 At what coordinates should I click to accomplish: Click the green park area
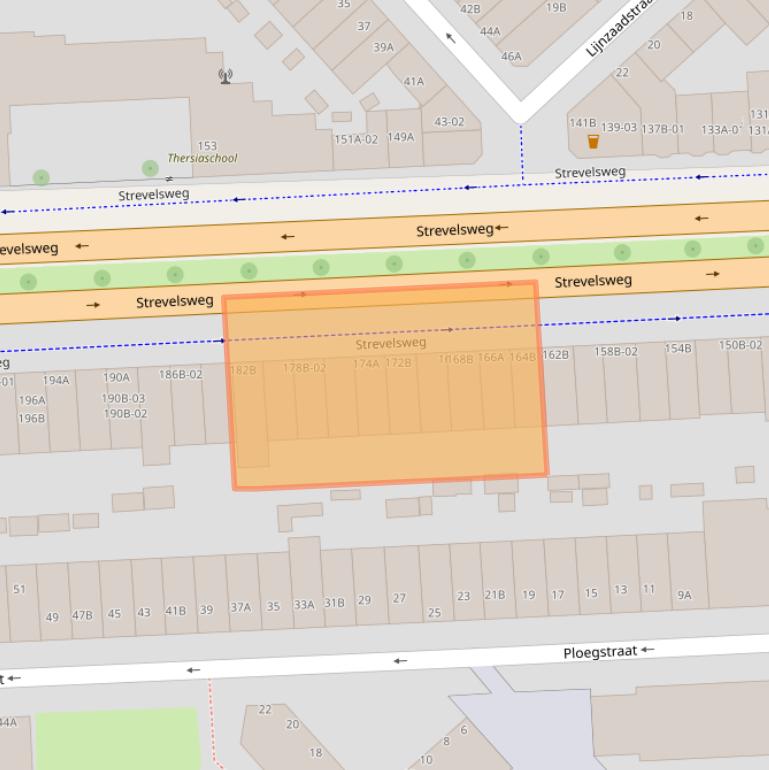(117, 739)
